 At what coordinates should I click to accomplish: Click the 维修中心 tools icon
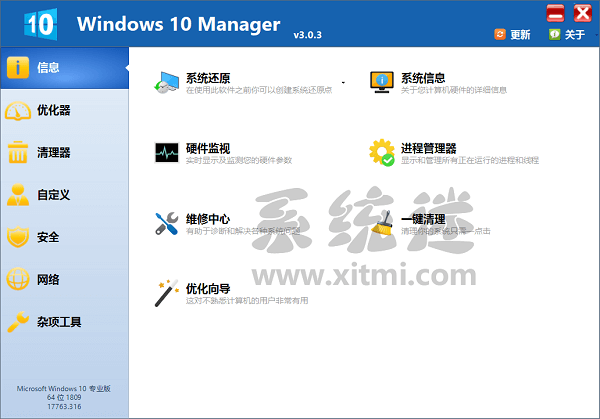(x=166, y=223)
